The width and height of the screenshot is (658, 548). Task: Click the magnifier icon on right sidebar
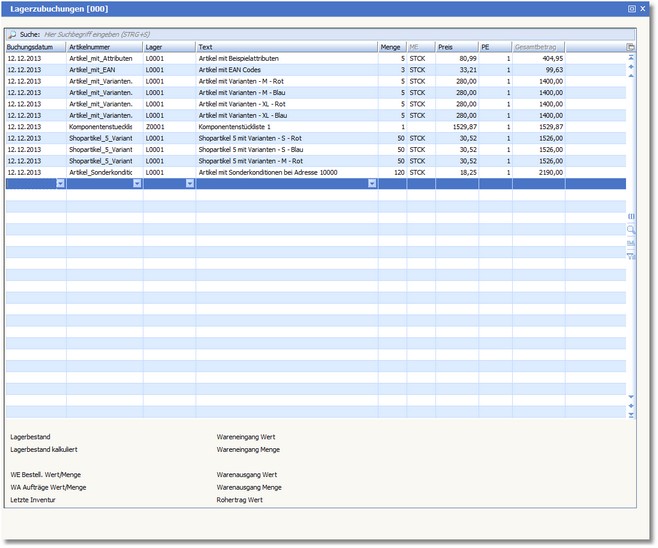(x=630, y=229)
